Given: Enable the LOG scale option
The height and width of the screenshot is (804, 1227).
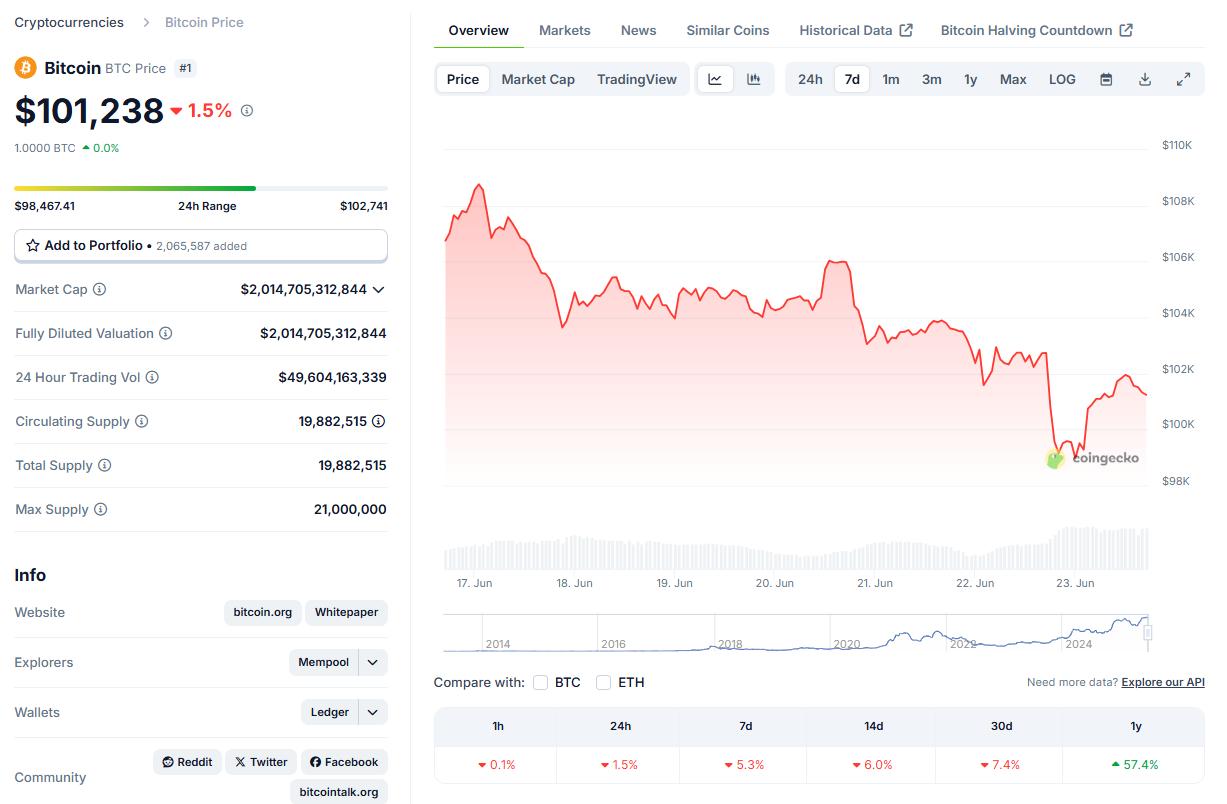Looking at the screenshot, I should 1062,79.
